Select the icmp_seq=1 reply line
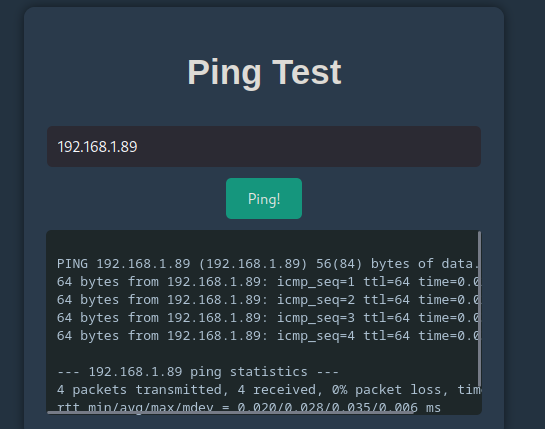545x429 pixels. point(268,282)
